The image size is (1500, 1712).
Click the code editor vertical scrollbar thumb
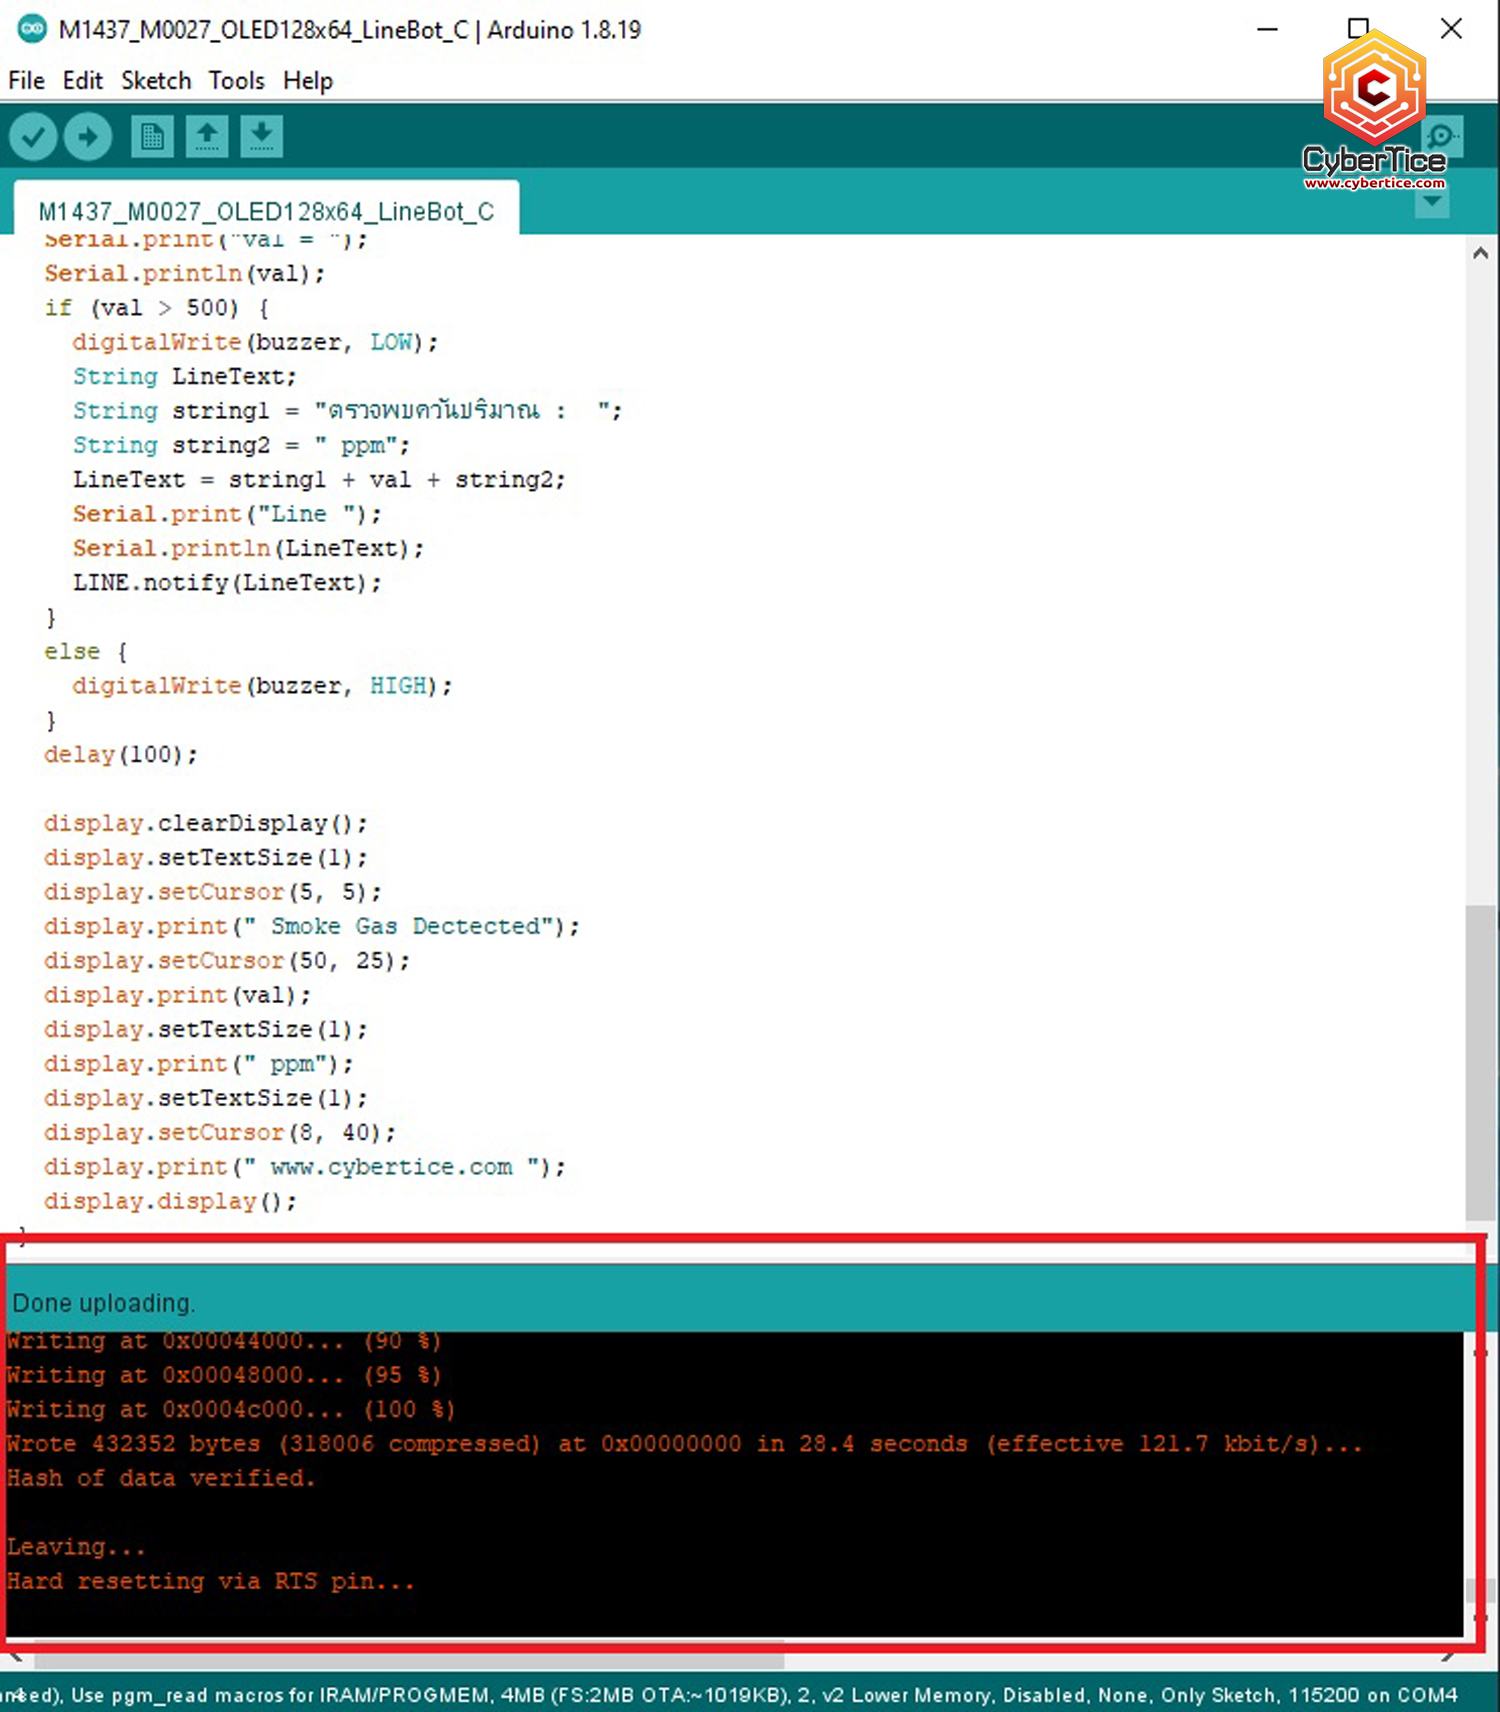tap(1480, 1060)
